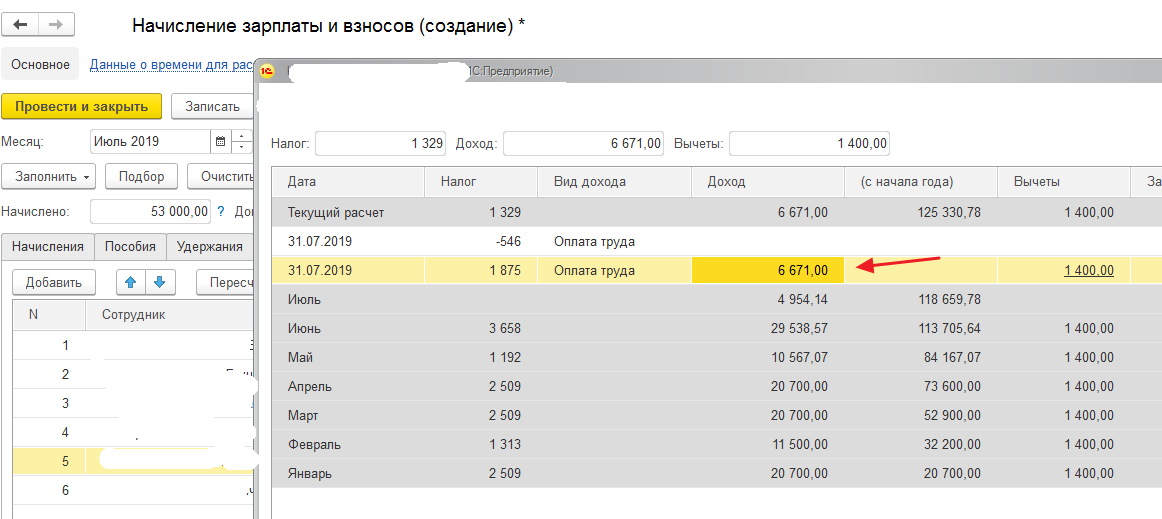Select the highlighted 6 671,00 income cell
Image resolution: width=1162 pixels, height=519 pixels.
click(x=768, y=271)
